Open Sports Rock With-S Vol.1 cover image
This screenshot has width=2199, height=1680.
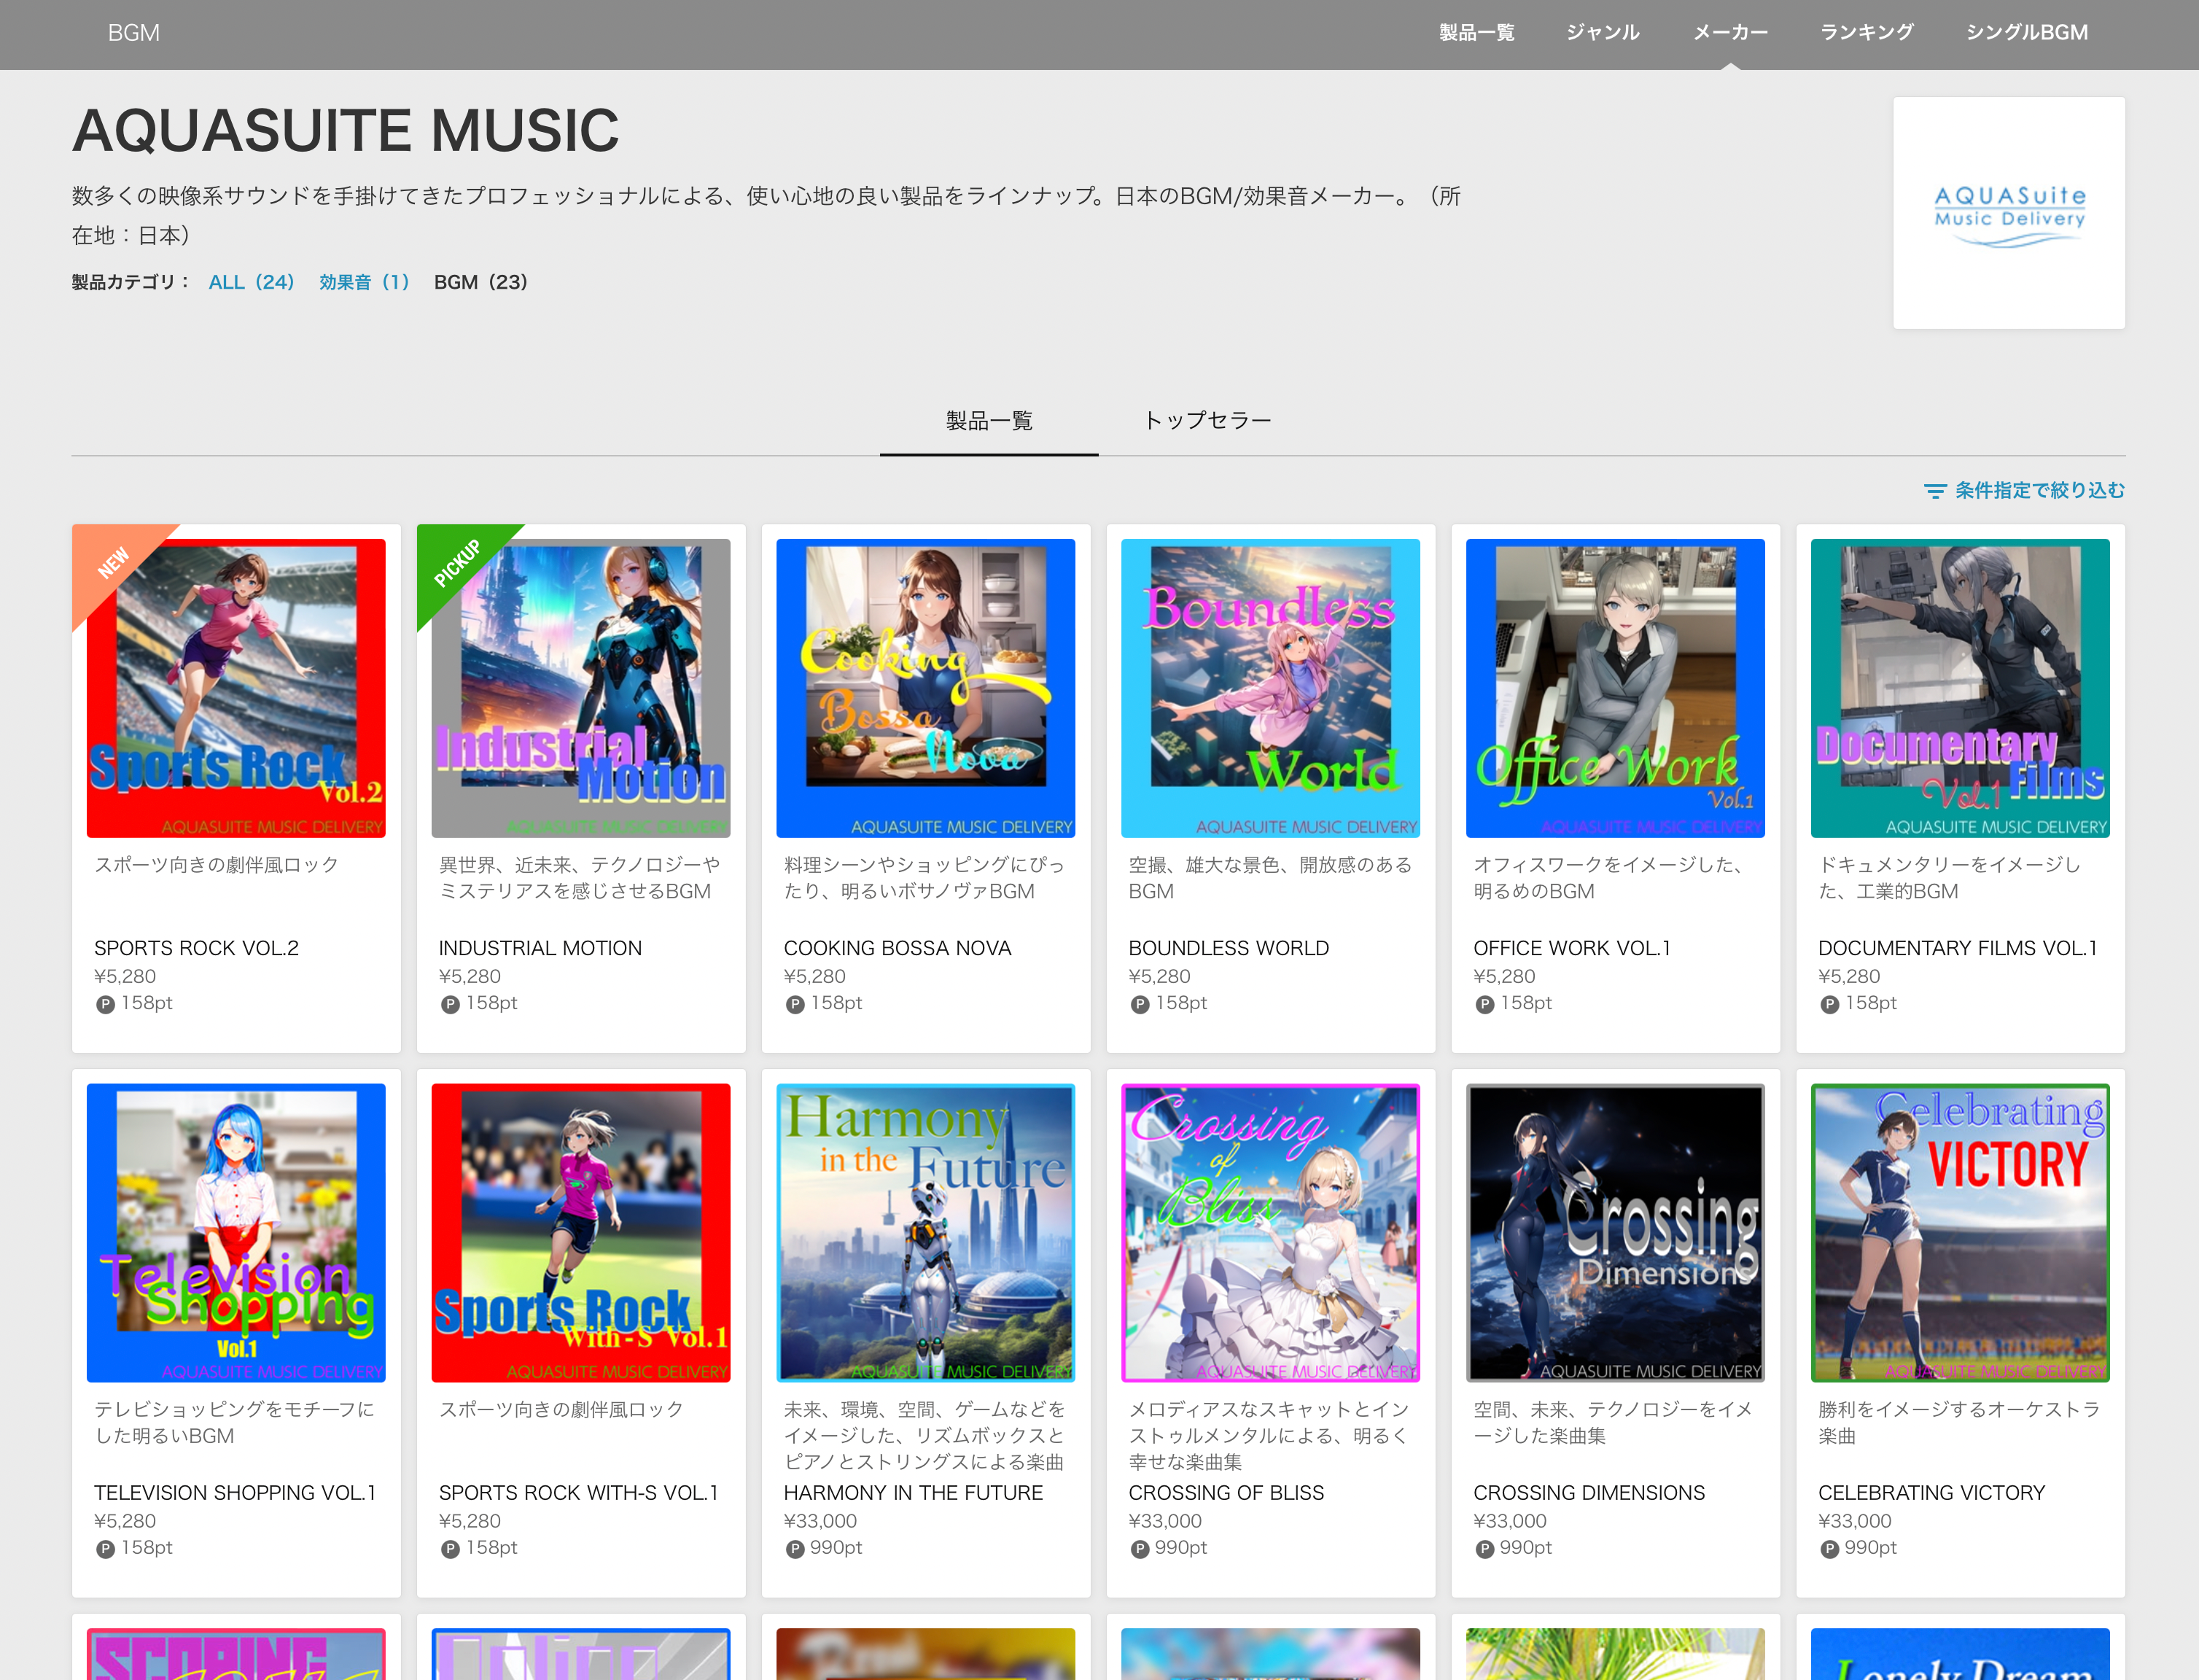coord(581,1233)
